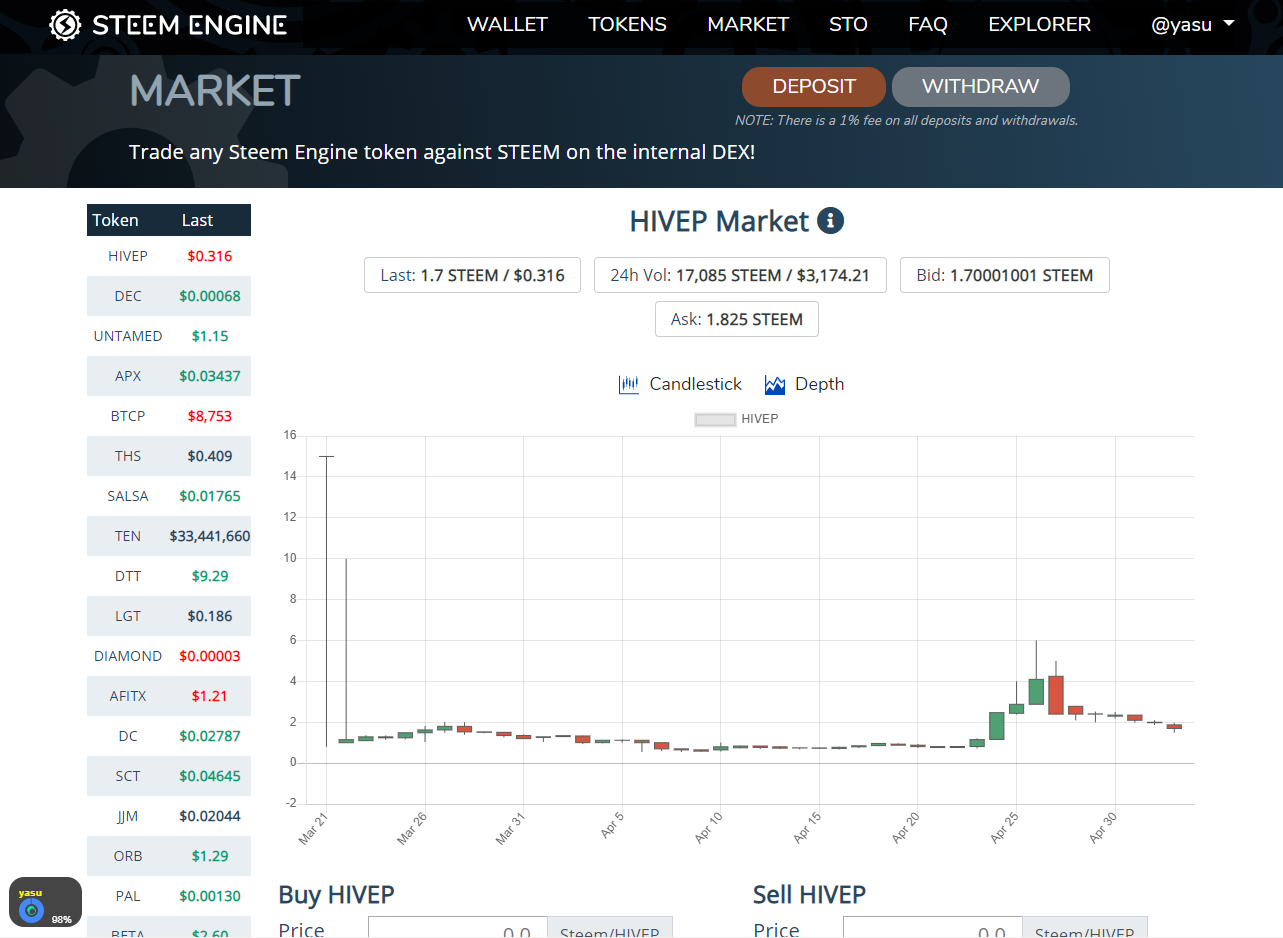Open the WALLET menu item
This screenshot has height=938, width=1283.
click(x=507, y=25)
